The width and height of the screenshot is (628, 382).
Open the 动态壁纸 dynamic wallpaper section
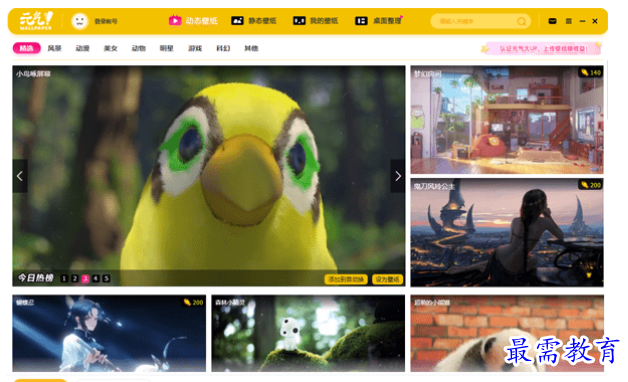193,21
